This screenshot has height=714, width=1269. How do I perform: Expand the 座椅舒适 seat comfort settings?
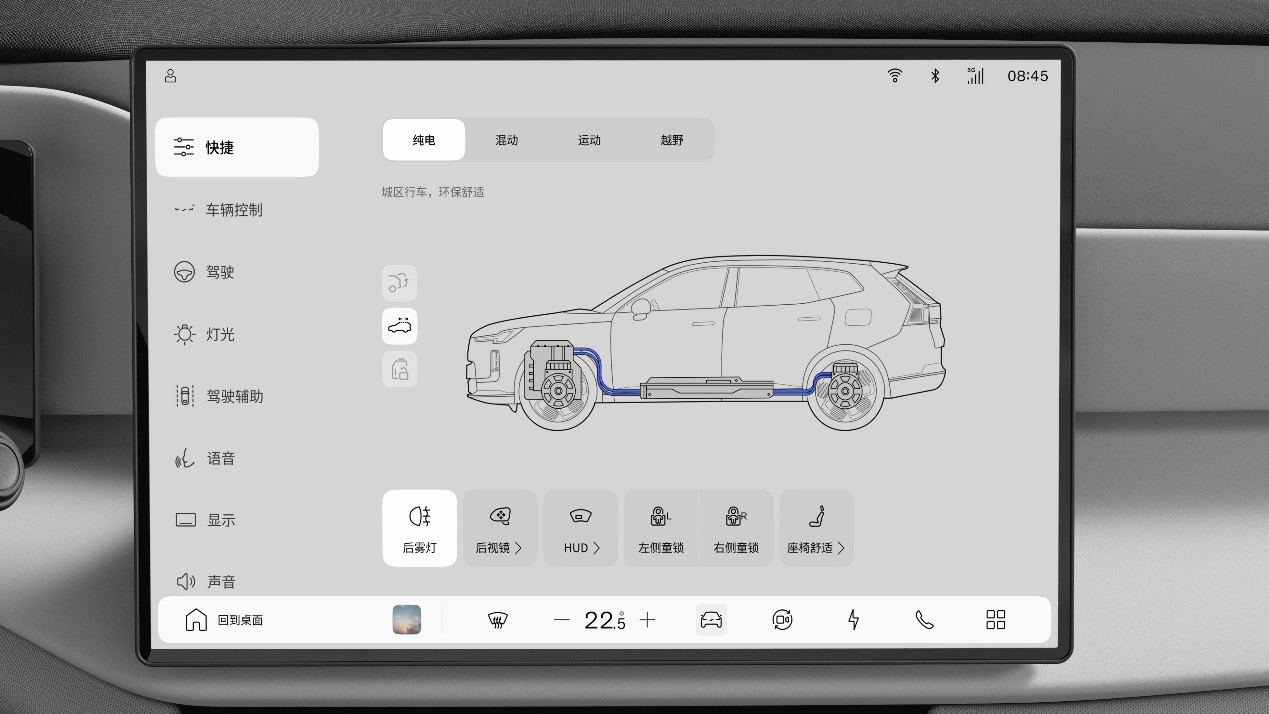(x=817, y=528)
